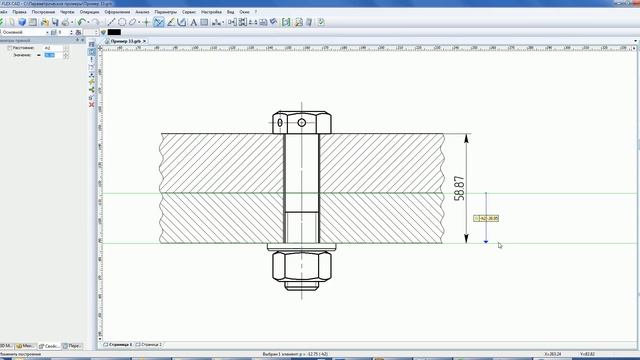Click the ruler origin icon at canvas corner
This screenshot has height=360, width=640.
100,48
